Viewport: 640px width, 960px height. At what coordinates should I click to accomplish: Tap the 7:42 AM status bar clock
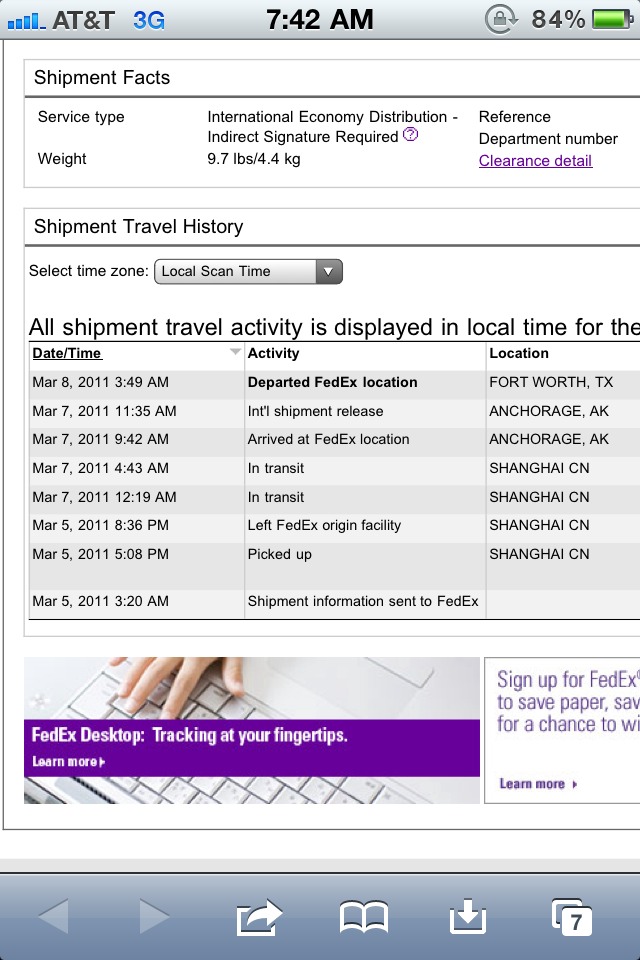pyautogui.click(x=320, y=20)
